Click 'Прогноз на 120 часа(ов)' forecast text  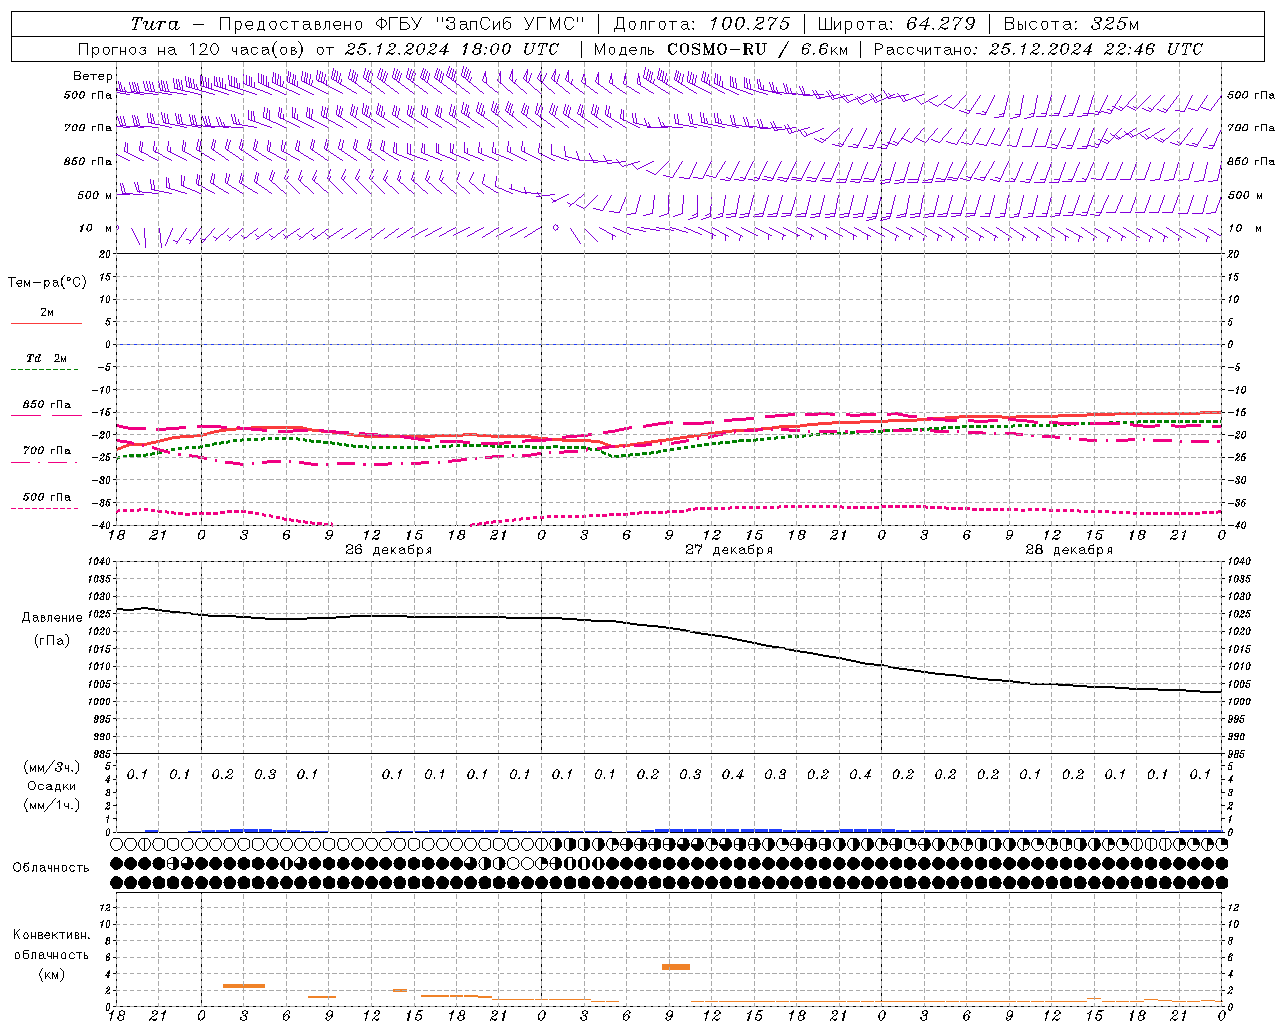192,49
